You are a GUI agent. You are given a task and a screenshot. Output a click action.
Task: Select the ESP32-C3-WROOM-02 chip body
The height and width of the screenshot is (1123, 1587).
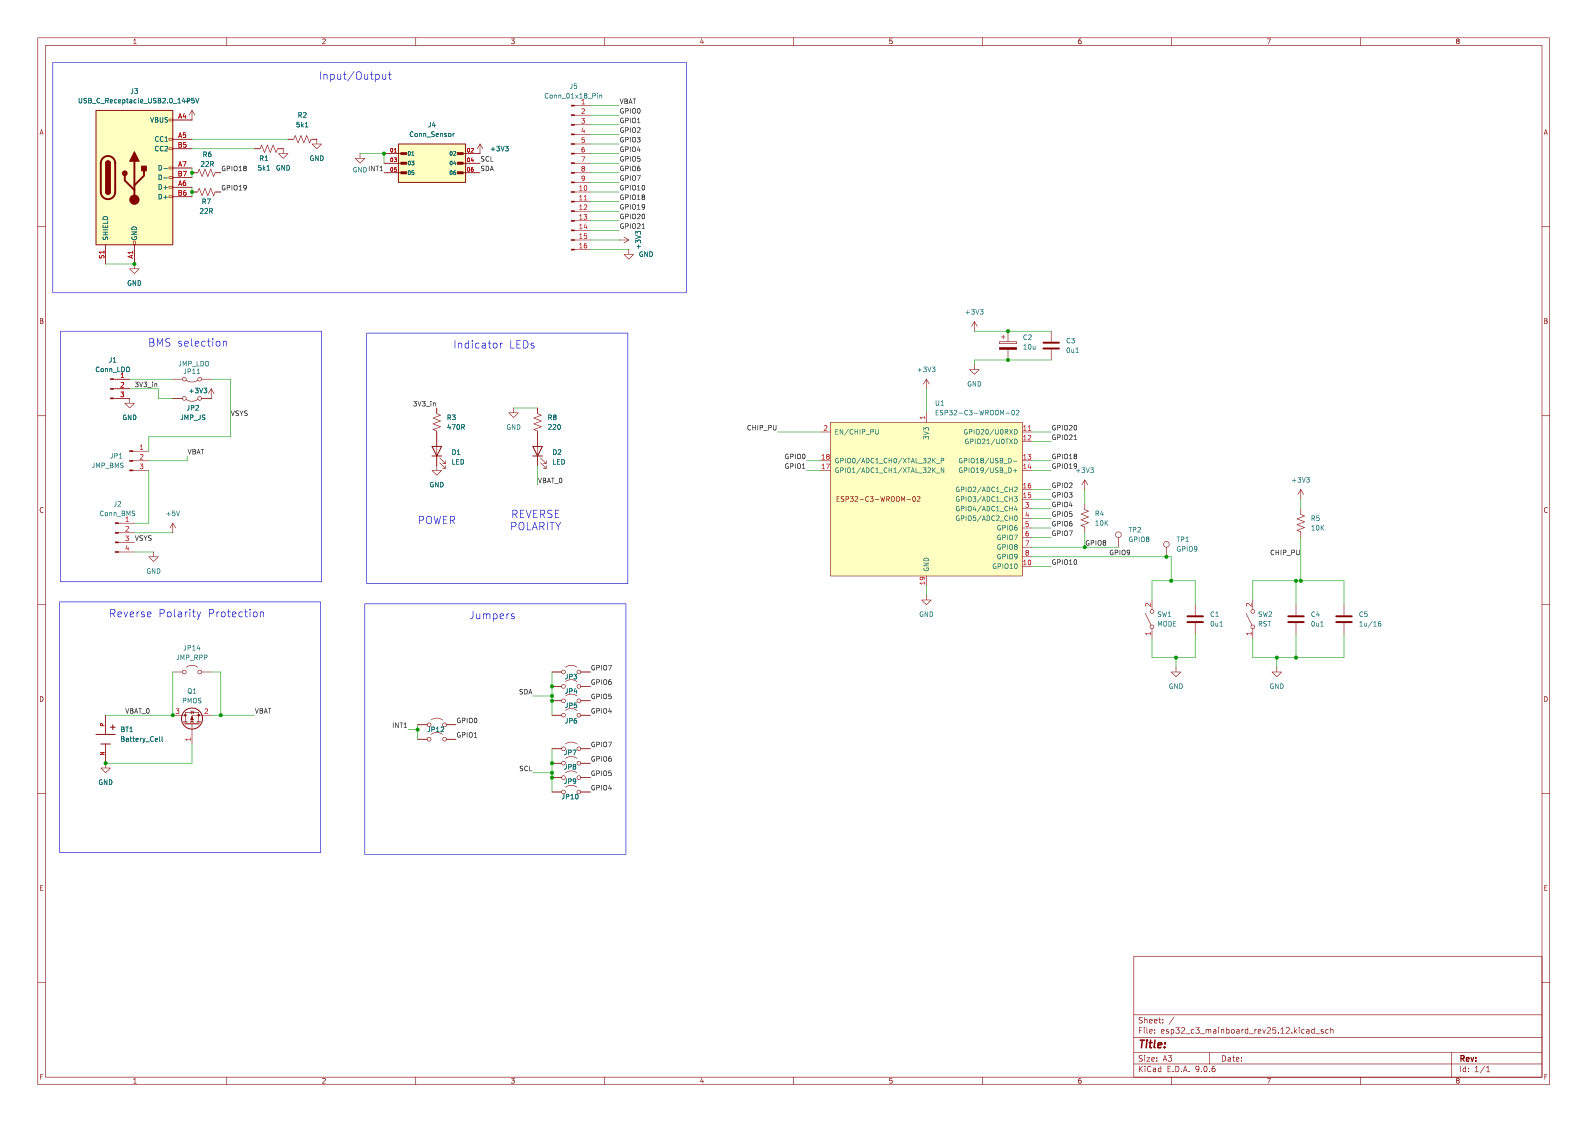[925, 499]
